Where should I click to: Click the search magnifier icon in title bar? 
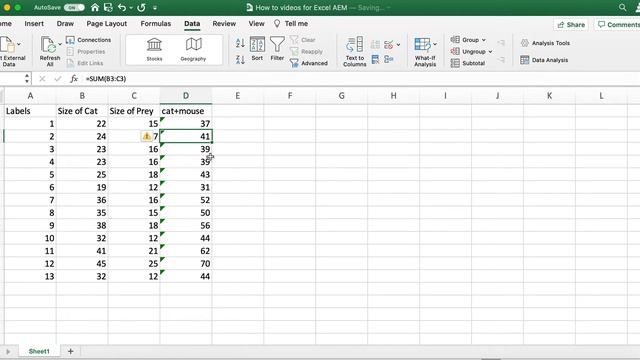[622, 7]
